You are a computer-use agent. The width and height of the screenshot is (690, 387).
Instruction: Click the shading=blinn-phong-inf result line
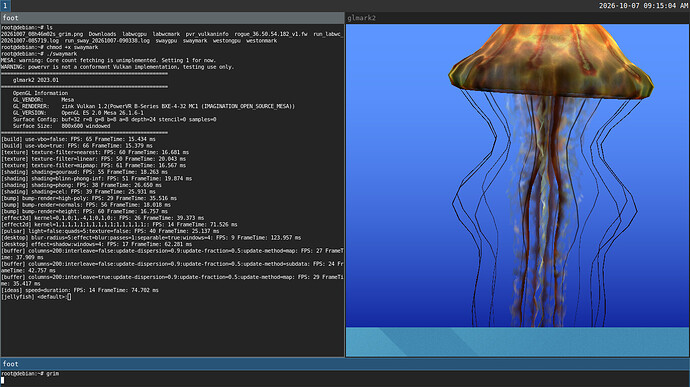click(96, 179)
